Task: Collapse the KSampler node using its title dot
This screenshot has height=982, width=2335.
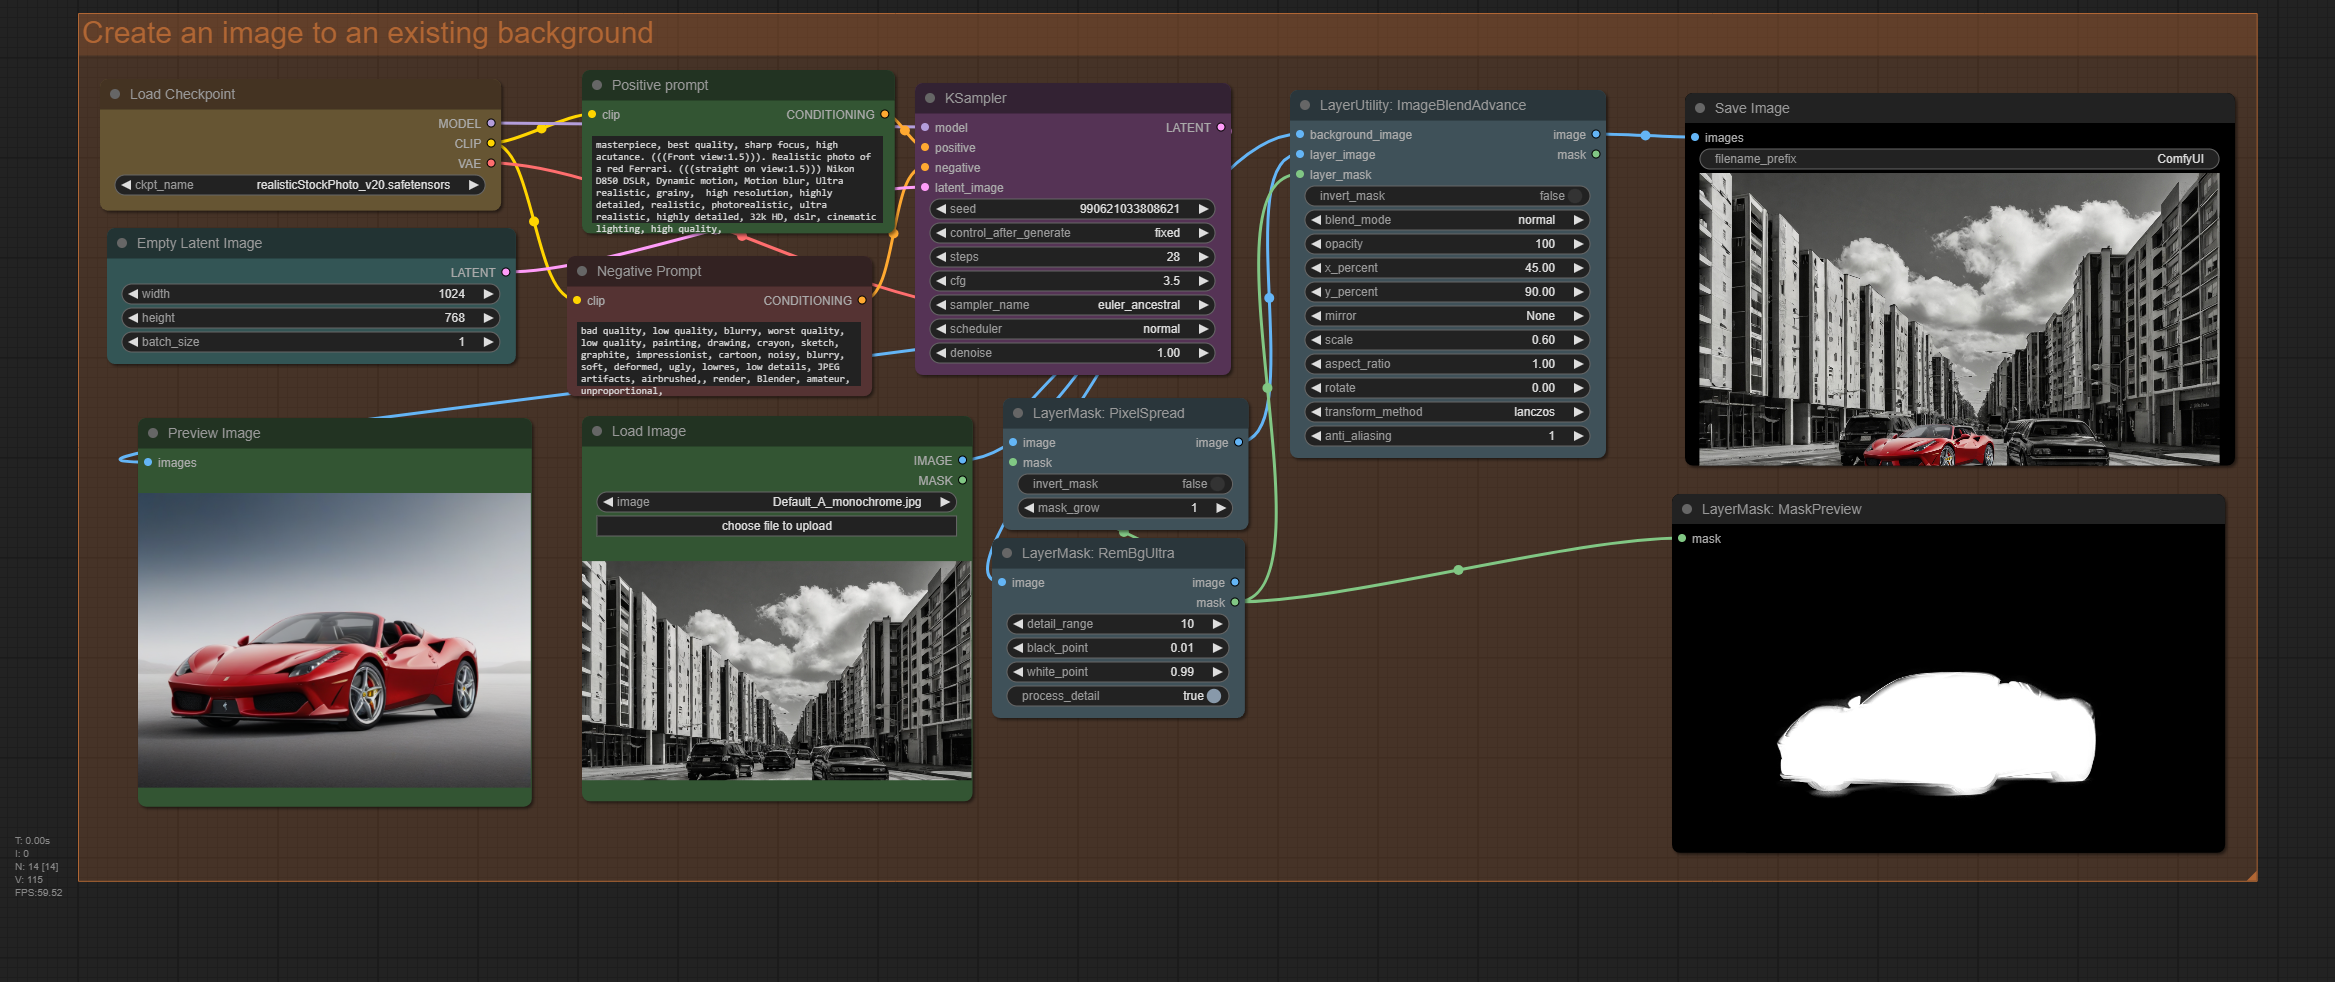Action: (930, 98)
